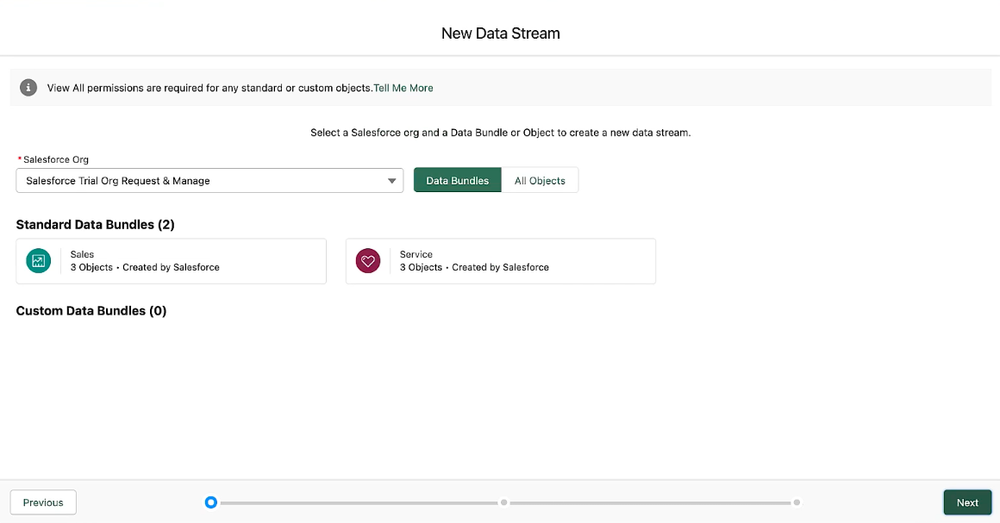Select the Service data bundle card
Image resolution: width=1000 pixels, height=523 pixels.
(x=501, y=261)
